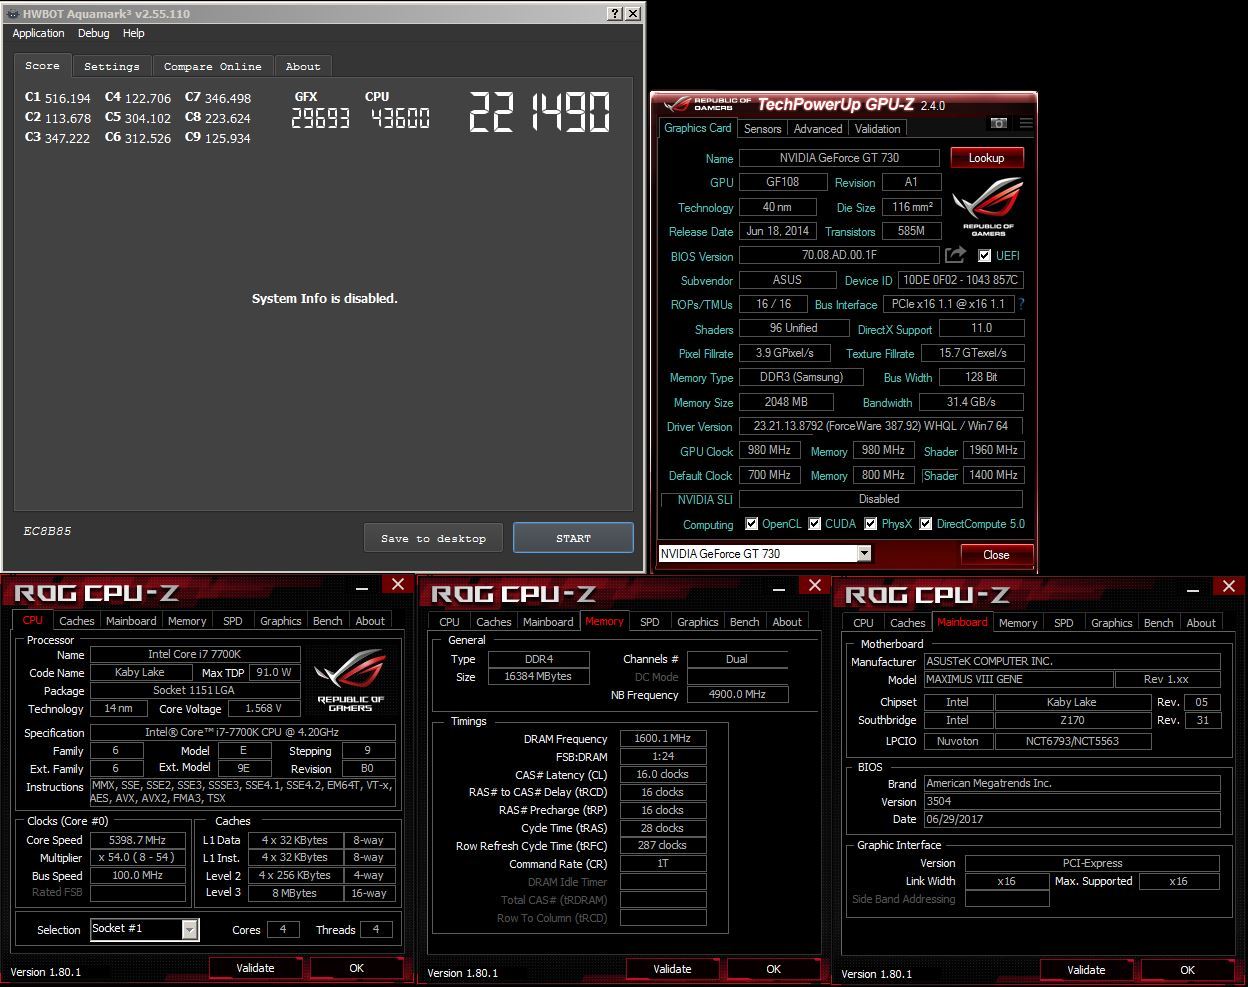
Task: Click the CPU score 43600
Action: [x=400, y=118]
